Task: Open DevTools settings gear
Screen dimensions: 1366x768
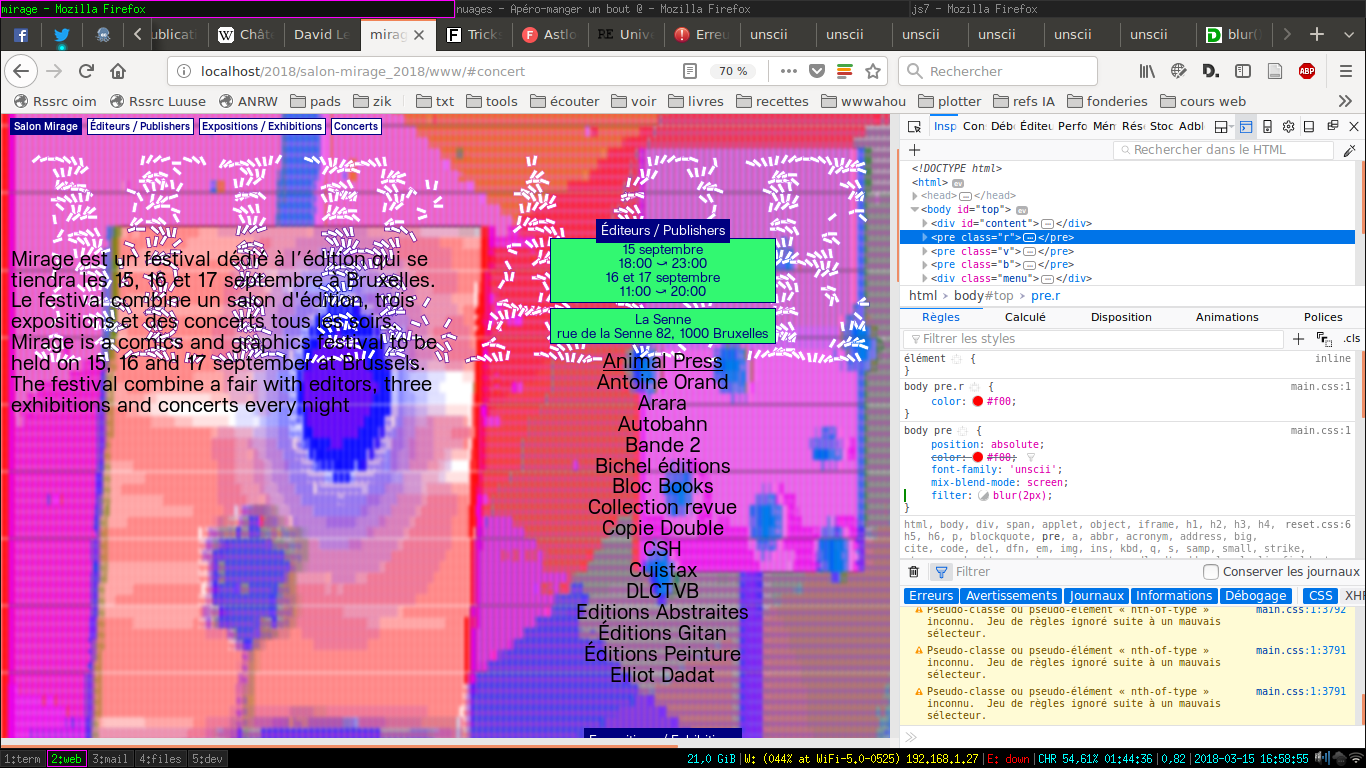Action: [1289, 126]
